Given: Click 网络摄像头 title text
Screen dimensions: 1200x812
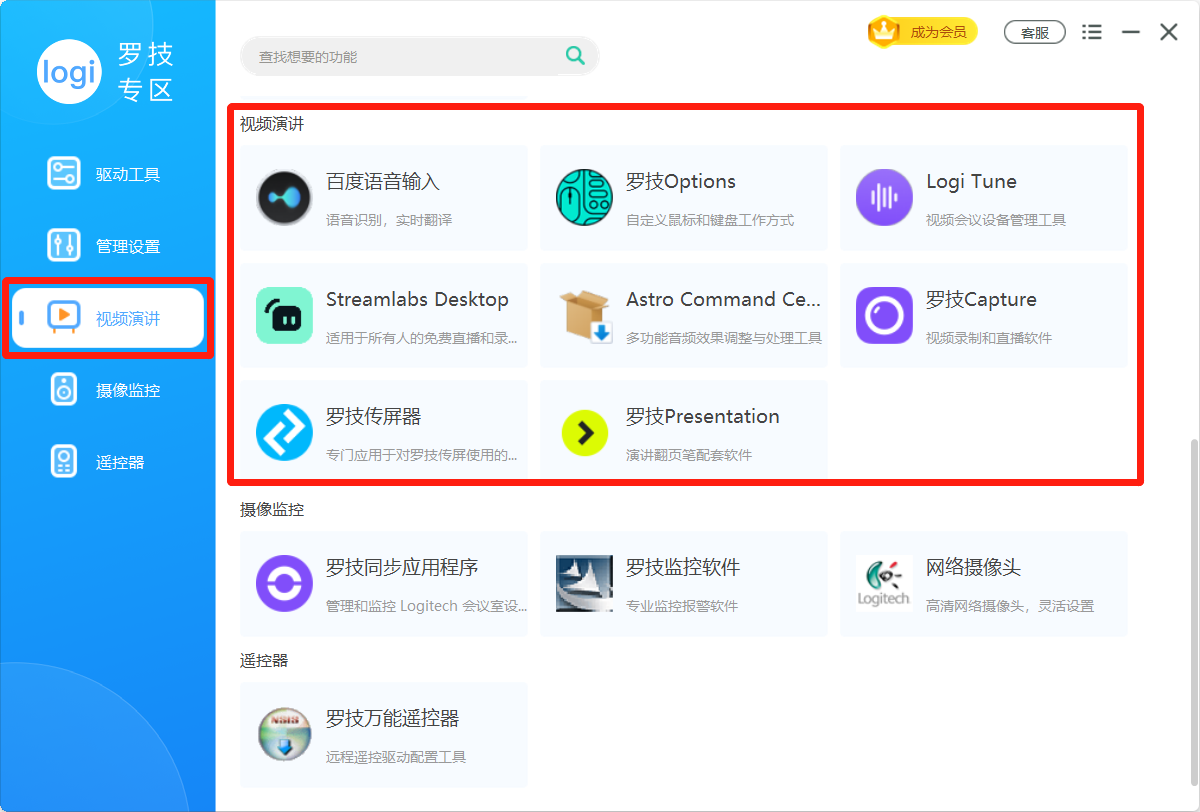Looking at the screenshot, I should click(973, 568).
